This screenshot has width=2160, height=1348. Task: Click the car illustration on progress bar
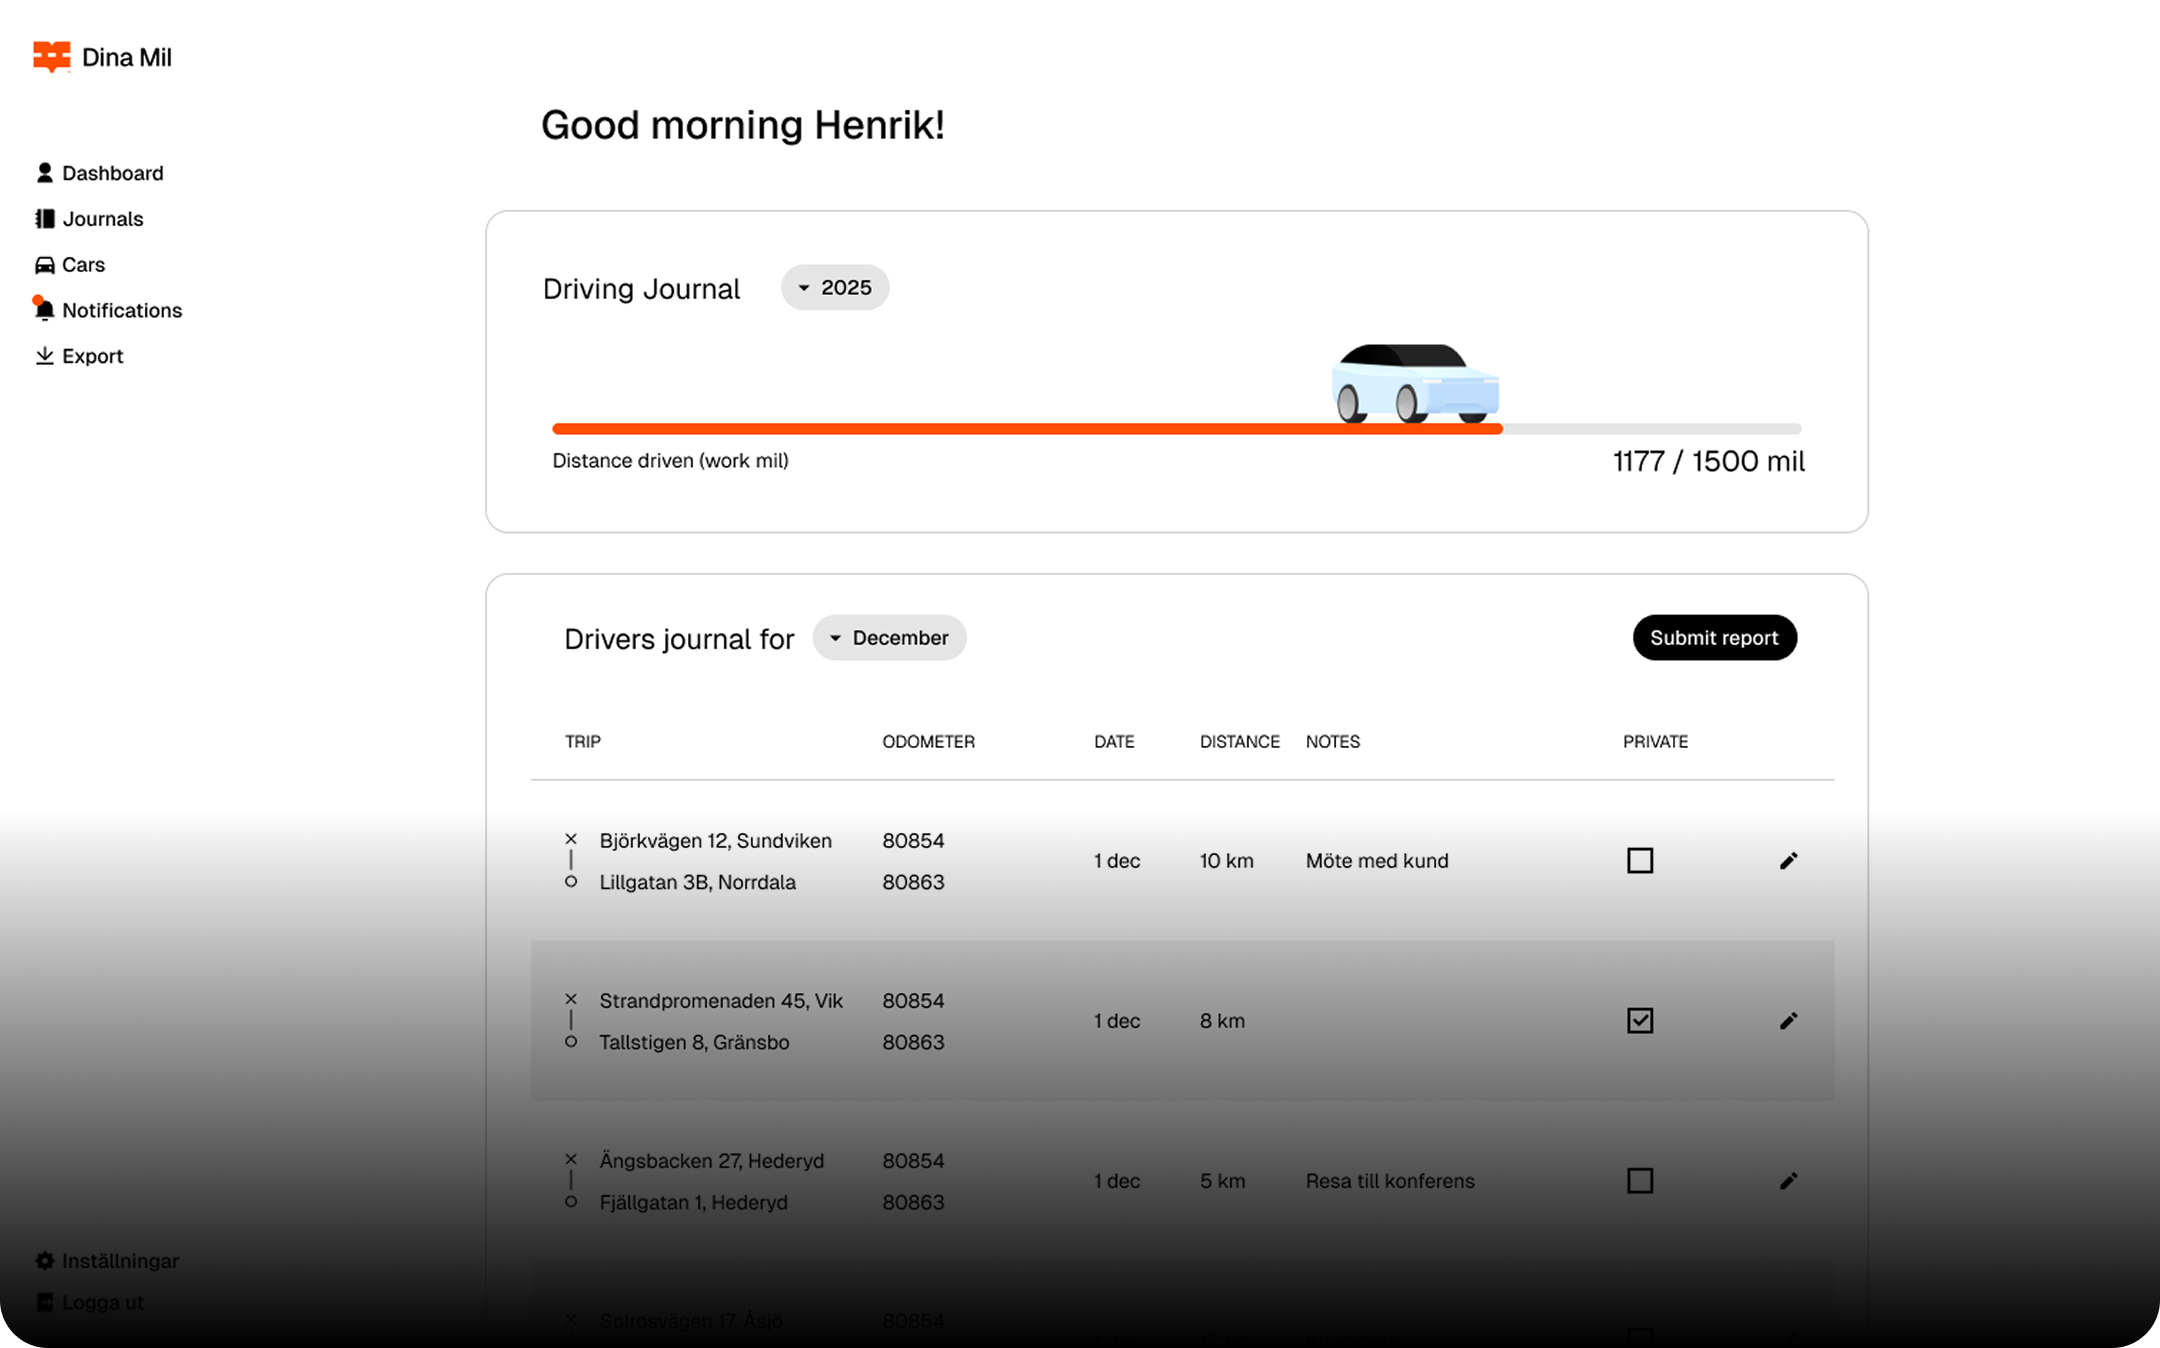point(1414,384)
